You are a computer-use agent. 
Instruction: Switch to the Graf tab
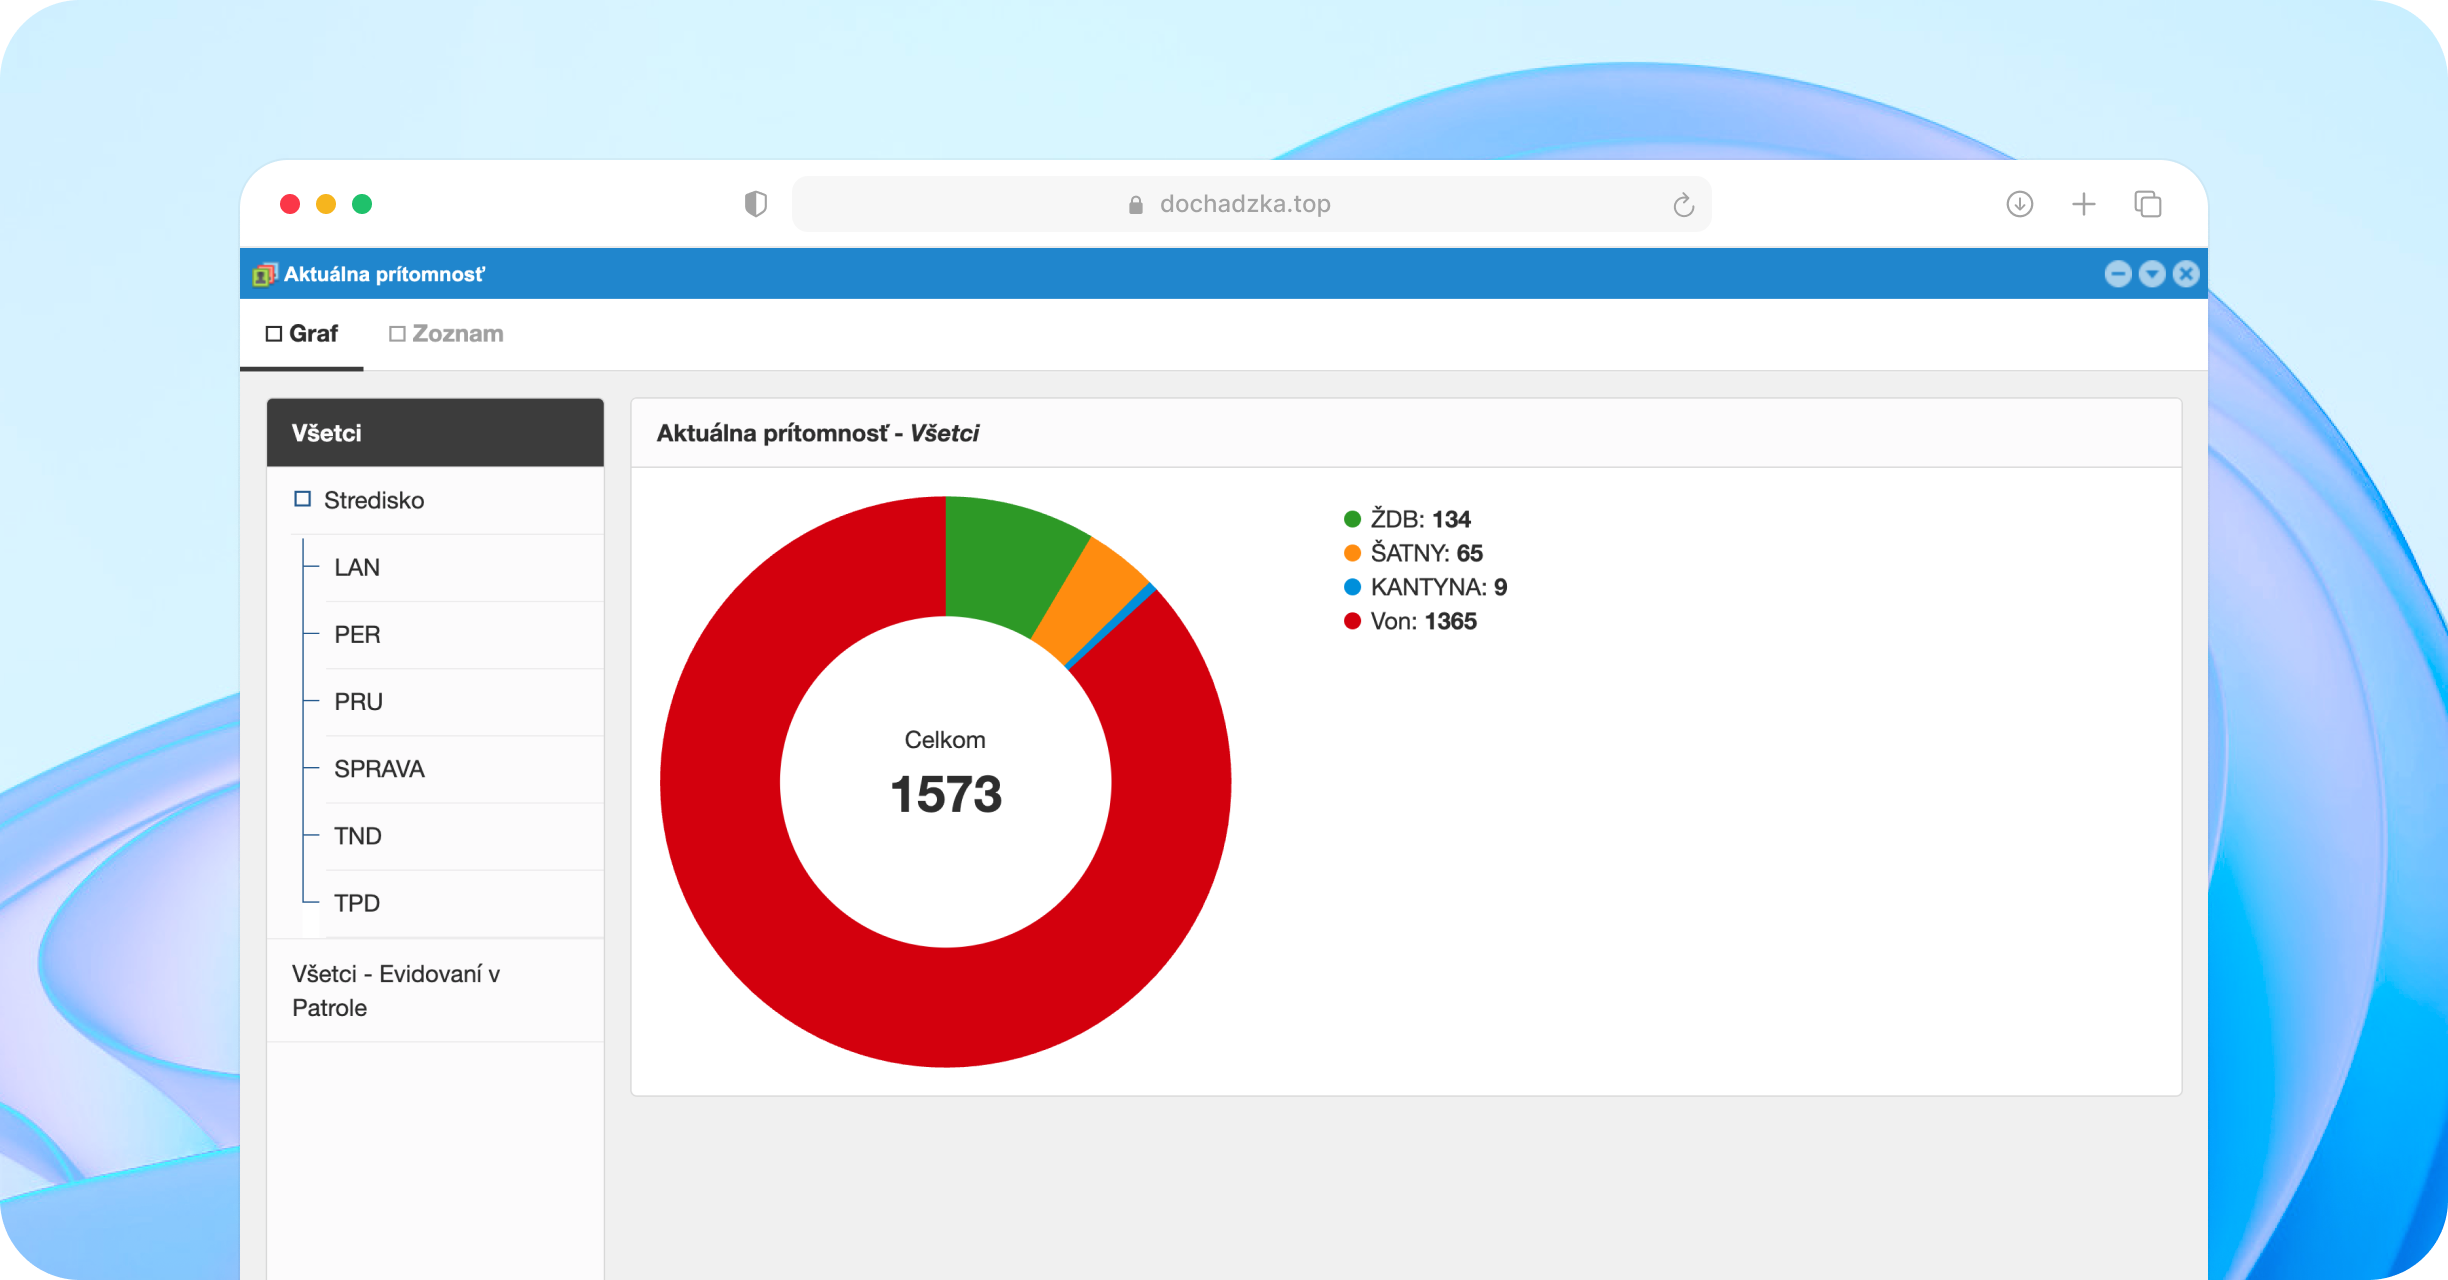click(x=302, y=334)
